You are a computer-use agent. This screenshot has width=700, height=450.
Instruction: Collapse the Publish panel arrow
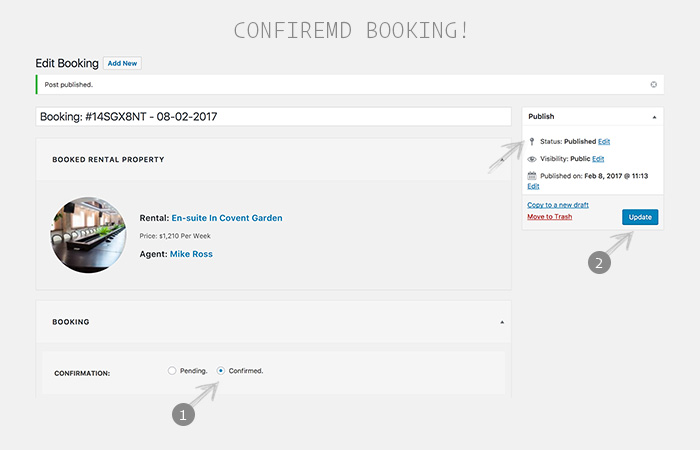pyautogui.click(x=654, y=117)
